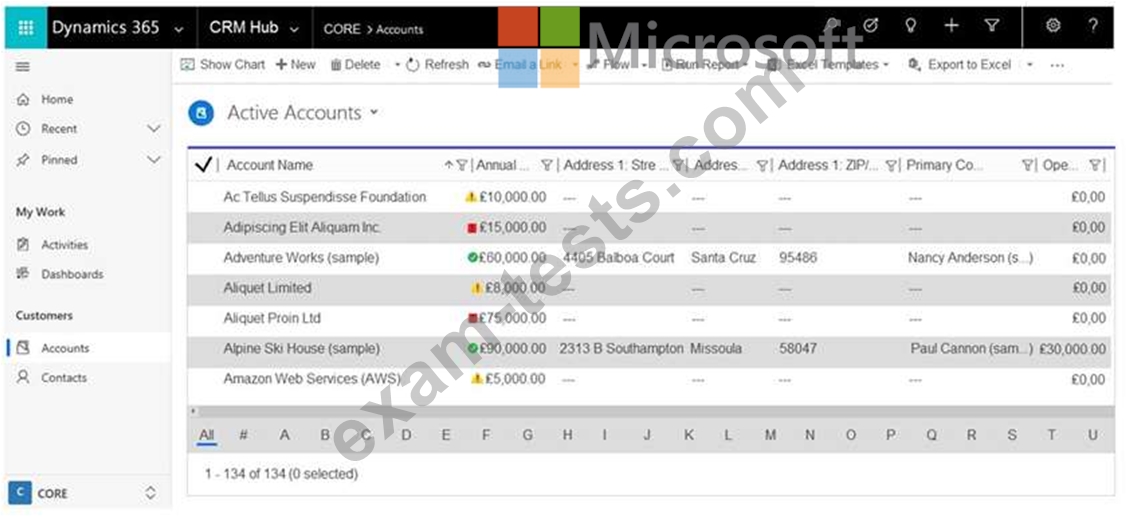Viewport: 1132px width, 517px height.
Task: Filter accounts by letter M
Action: point(770,435)
